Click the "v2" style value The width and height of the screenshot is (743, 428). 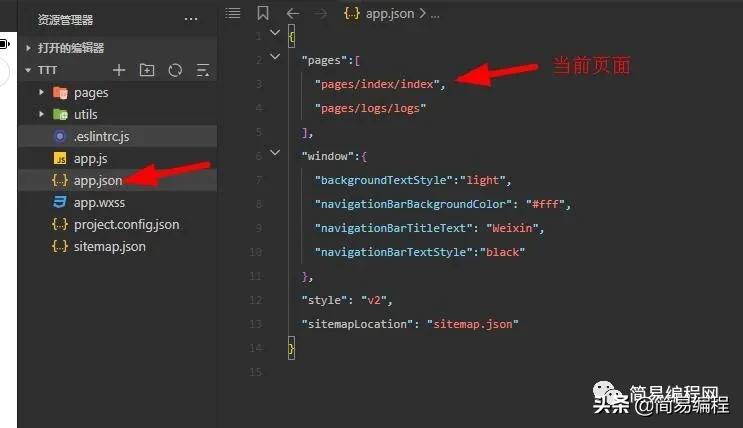point(374,301)
